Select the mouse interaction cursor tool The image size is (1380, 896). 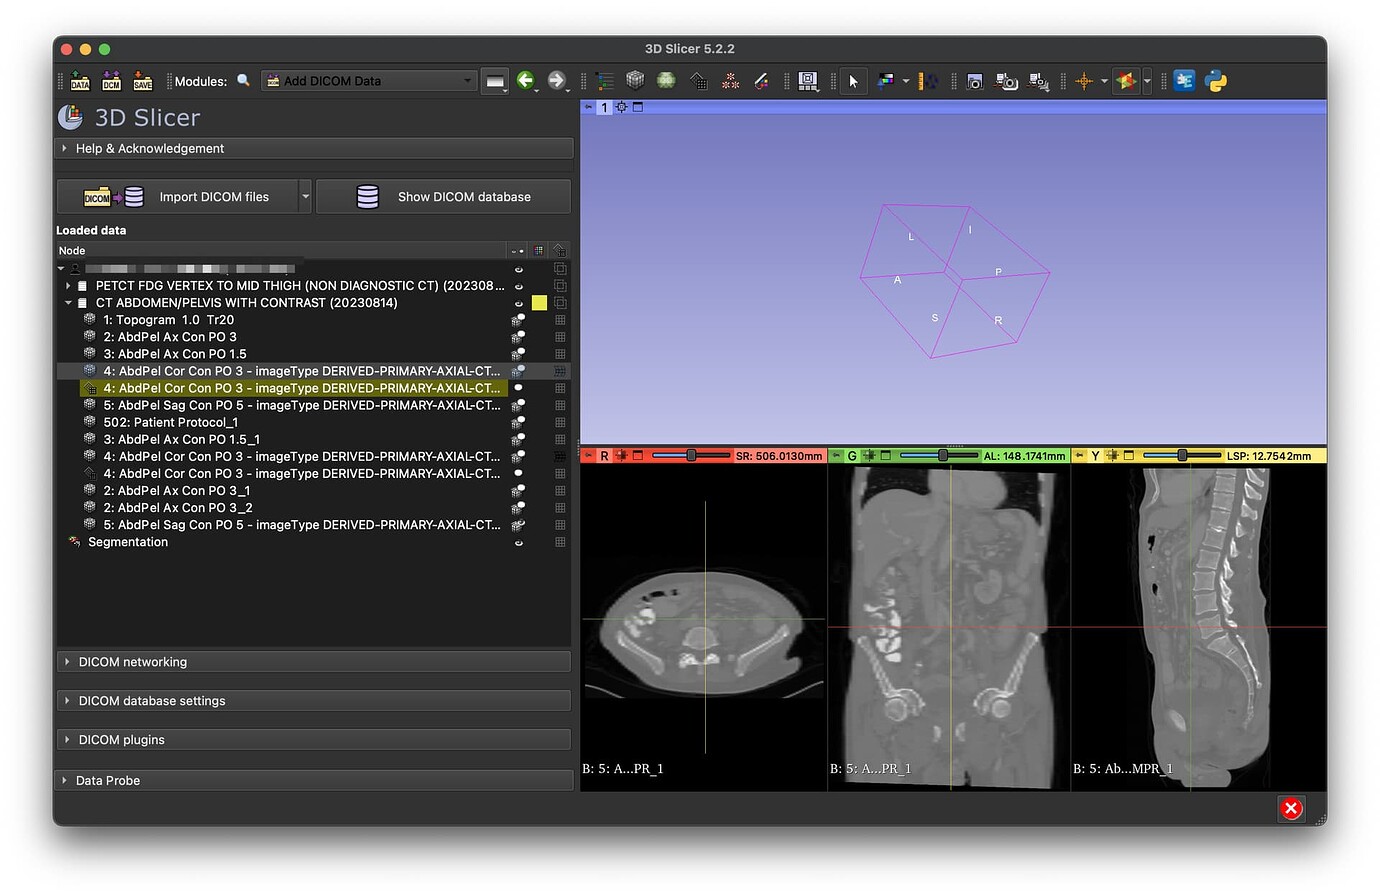[x=853, y=81]
